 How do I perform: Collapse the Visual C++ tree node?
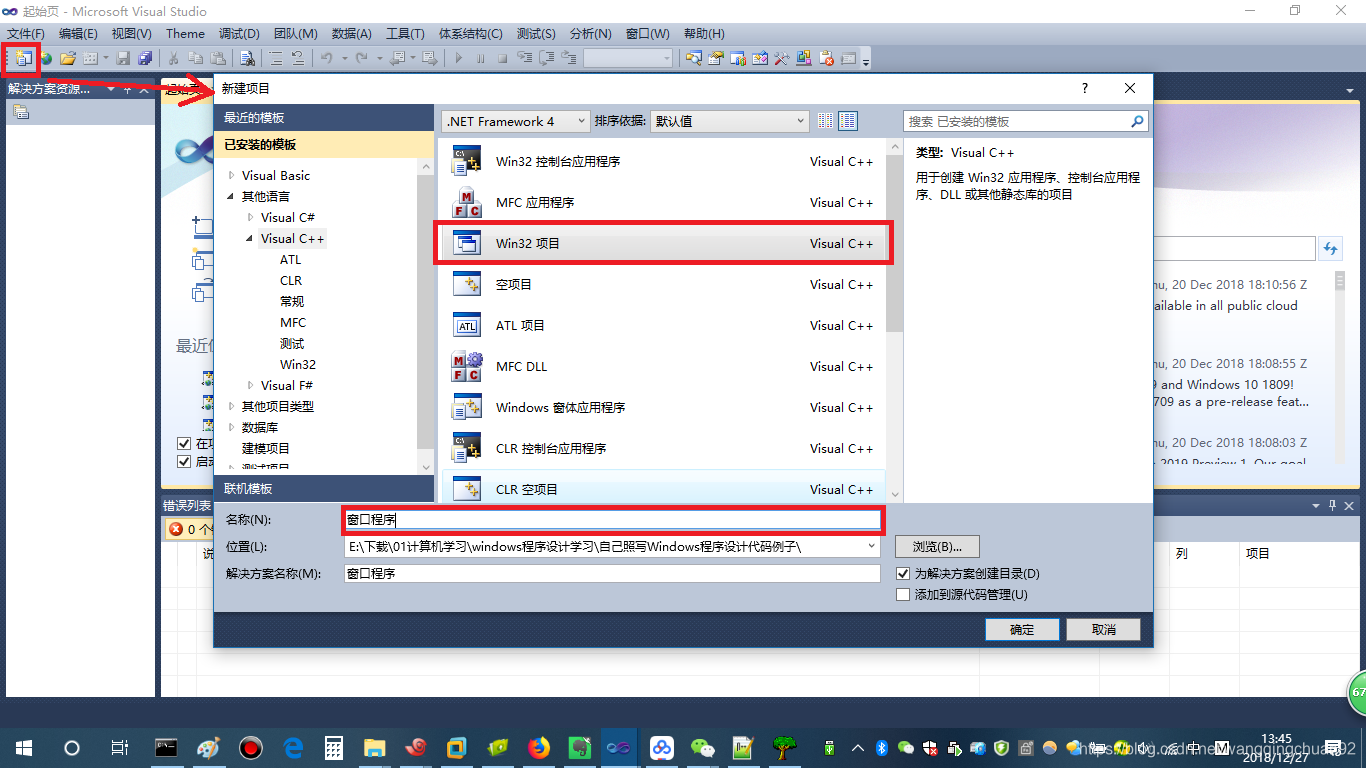click(251, 238)
